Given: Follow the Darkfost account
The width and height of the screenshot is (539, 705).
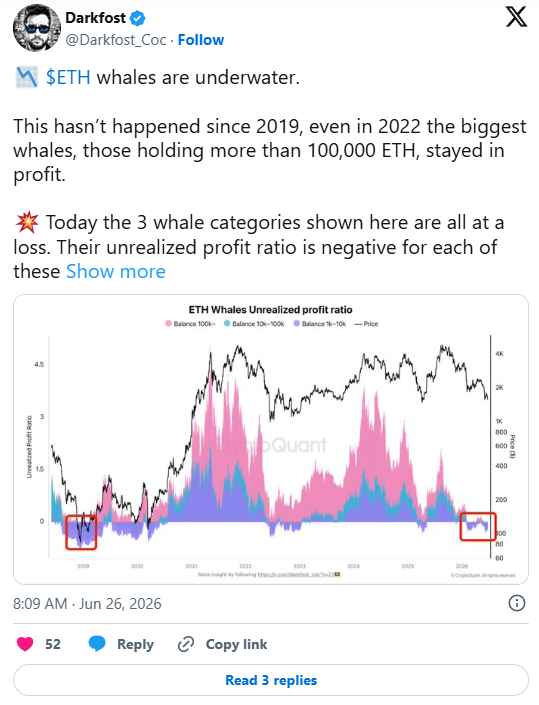Looking at the screenshot, I should pyautogui.click(x=201, y=40).
